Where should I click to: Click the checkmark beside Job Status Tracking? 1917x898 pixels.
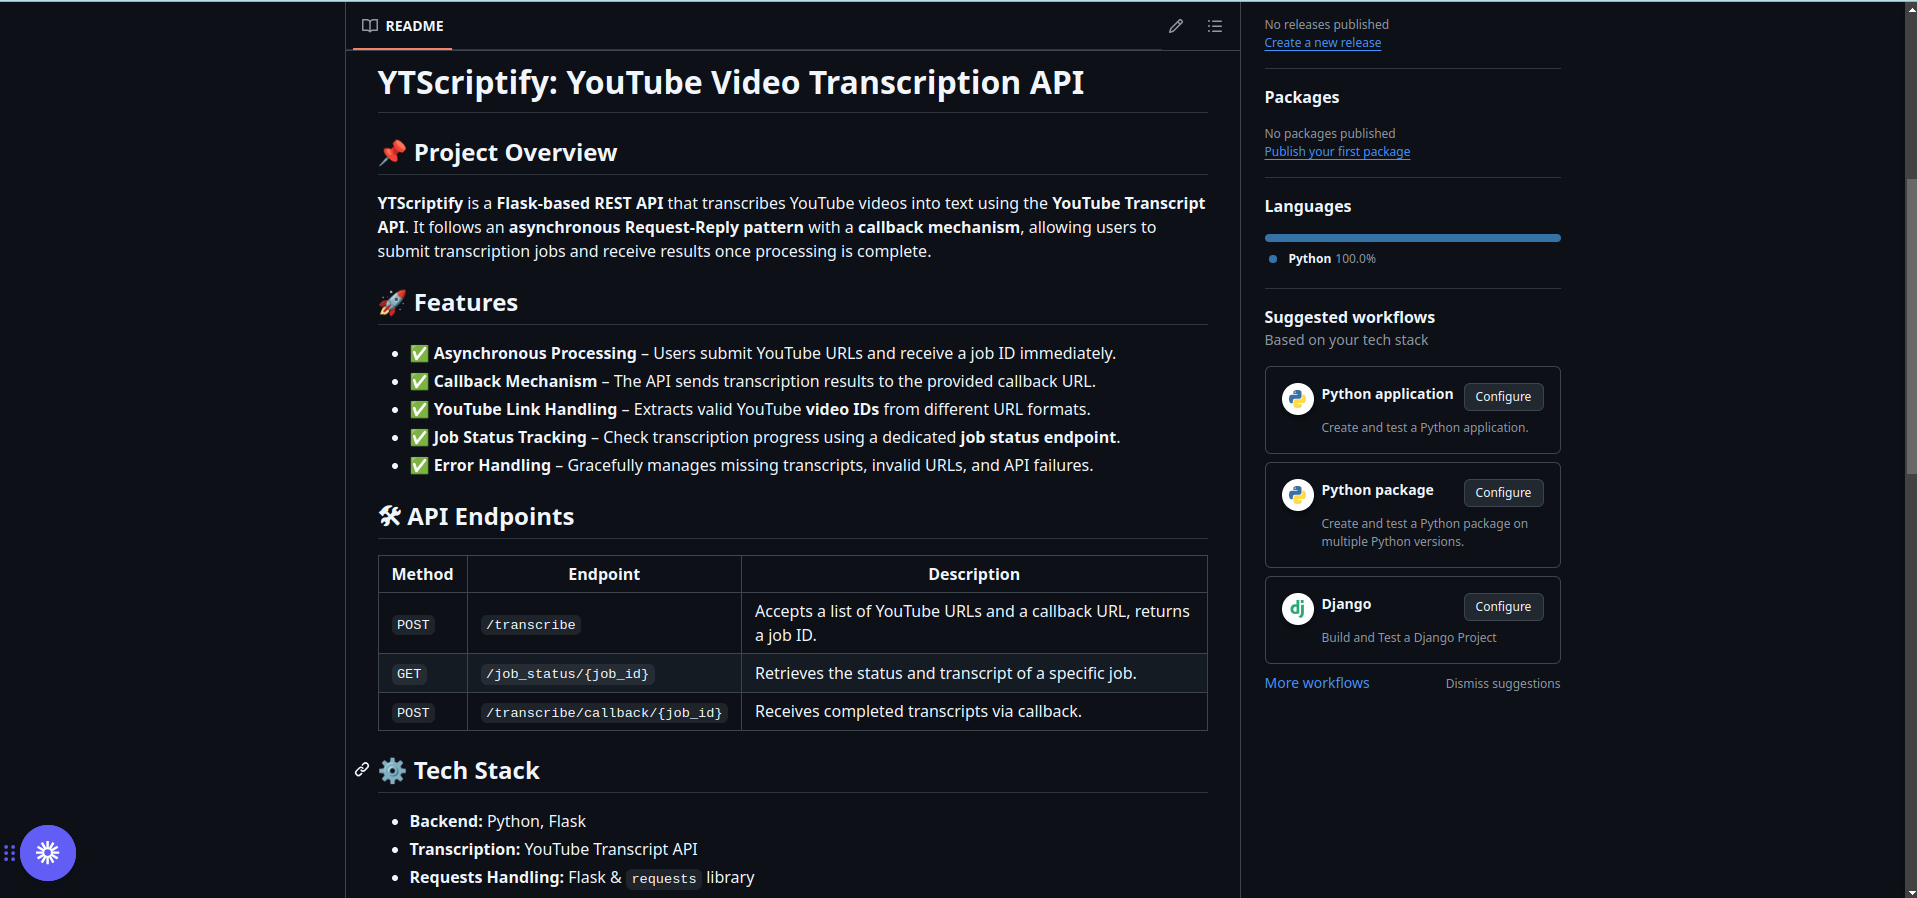[420, 437]
